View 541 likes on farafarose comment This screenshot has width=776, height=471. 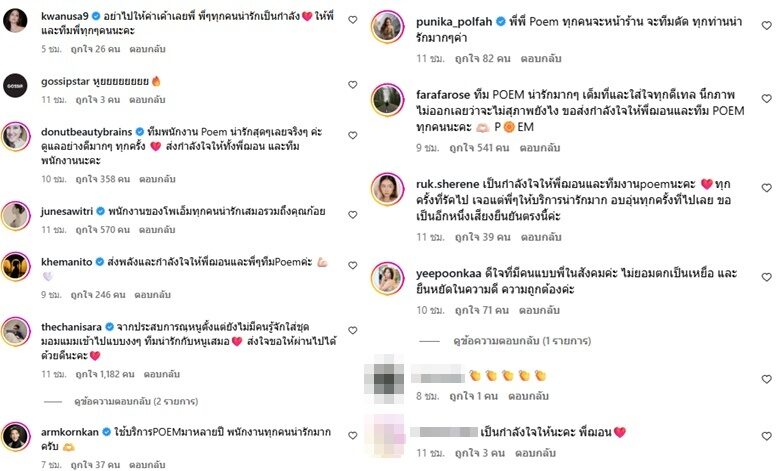pyautogui.click(x=479, y=148)
